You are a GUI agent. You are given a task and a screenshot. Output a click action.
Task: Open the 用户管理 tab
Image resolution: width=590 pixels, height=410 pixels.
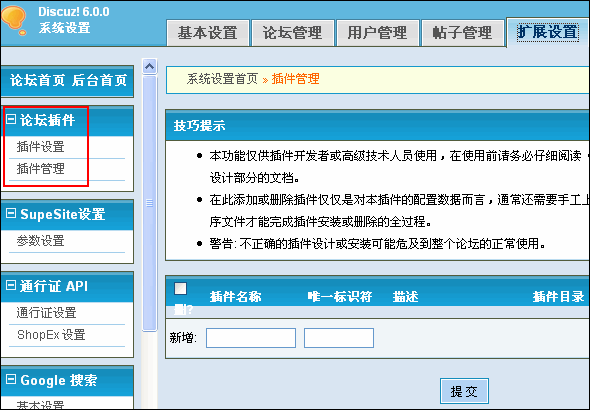(378, 33)
